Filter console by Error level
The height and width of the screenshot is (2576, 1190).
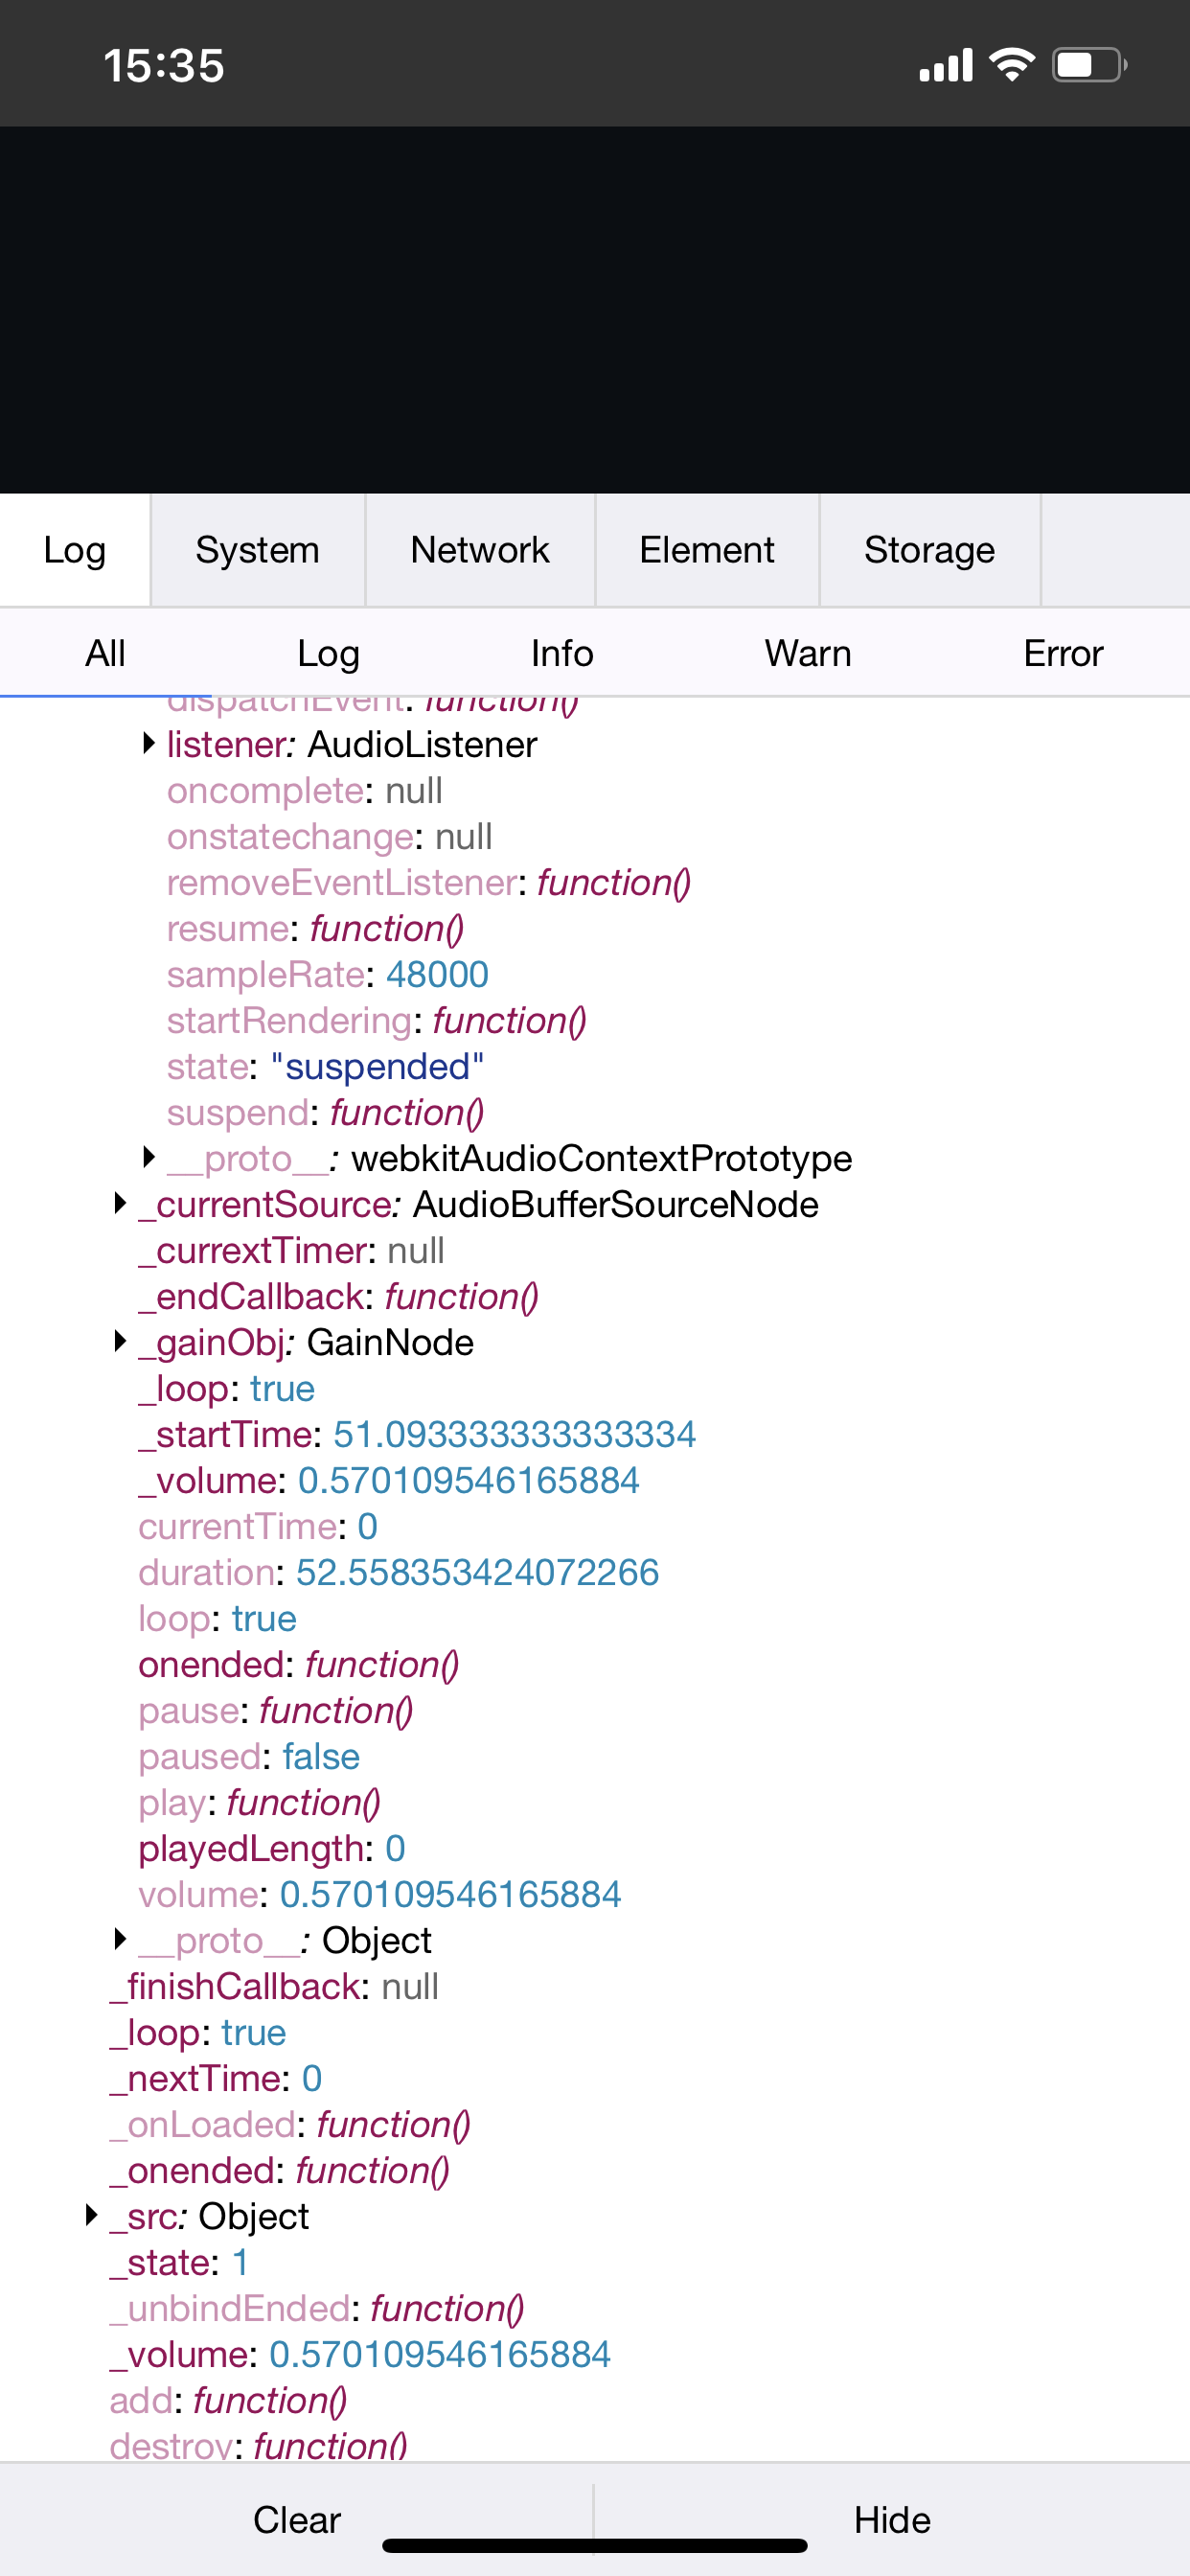pos(1062,654)
